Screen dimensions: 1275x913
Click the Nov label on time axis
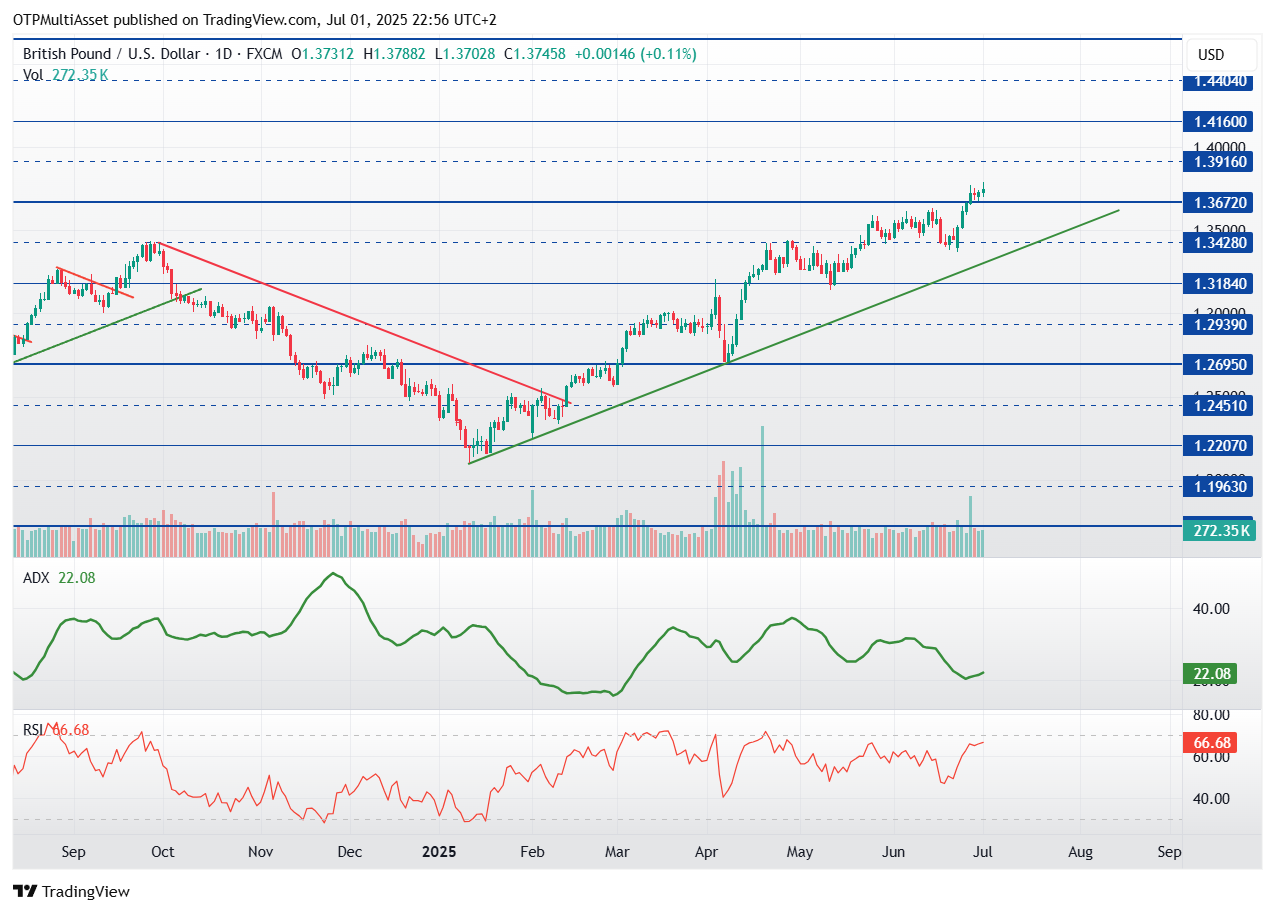[260, 853]
